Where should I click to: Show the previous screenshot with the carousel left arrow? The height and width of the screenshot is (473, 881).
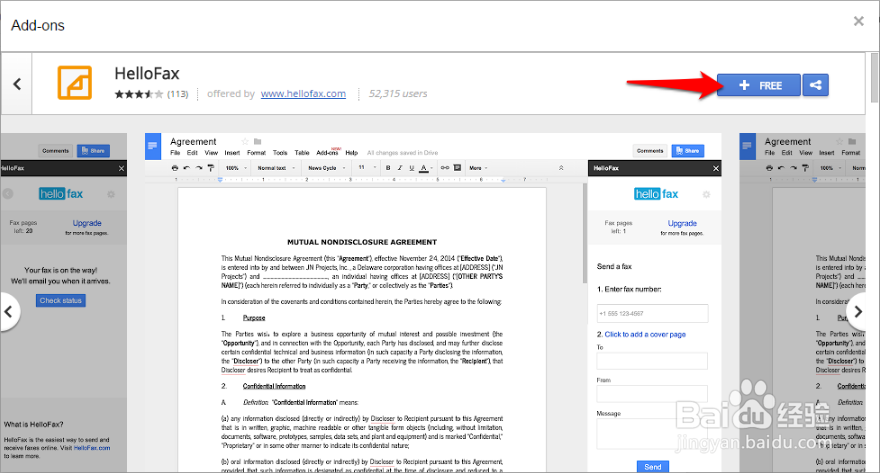pyautogui.click(x=9, y=311)
